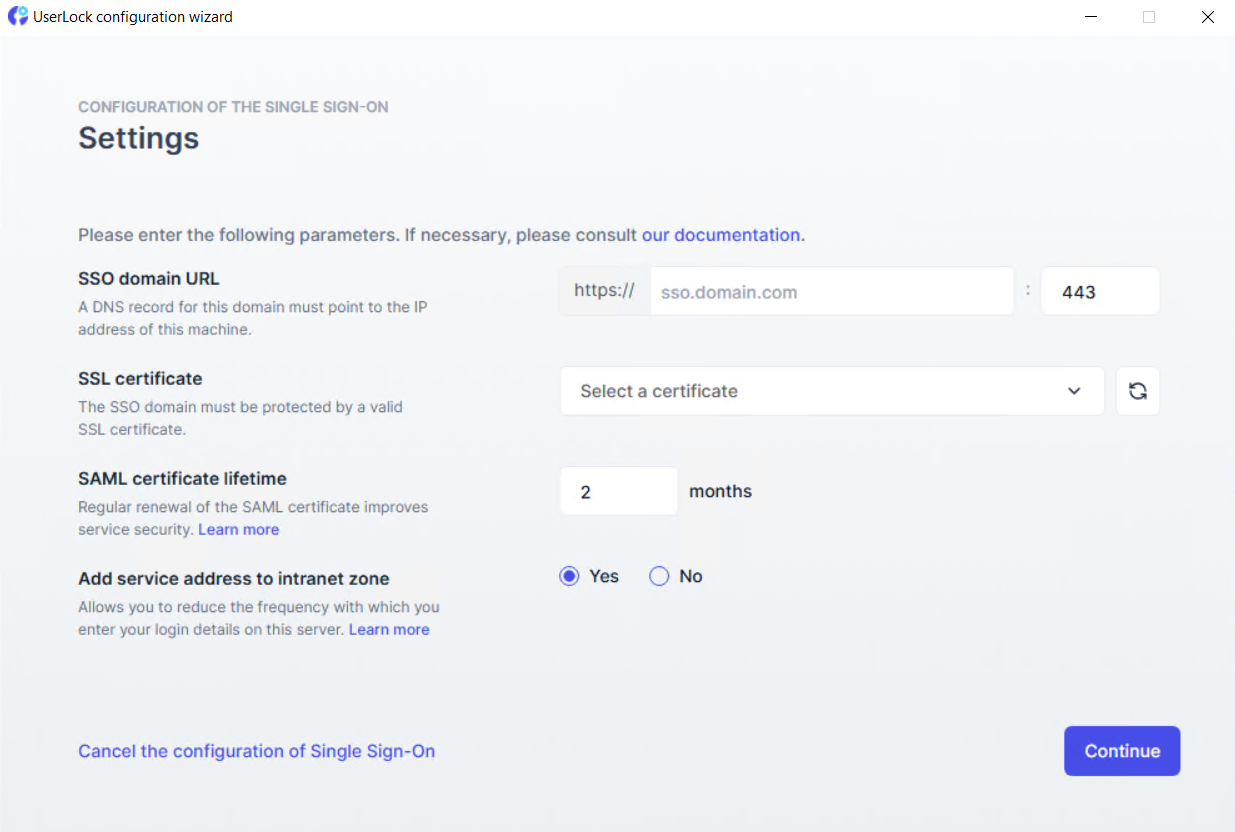Image resolution: width=1235 pixels, height=832 pixels.
Task: Click the SSO domain URL field
Action: tap(832, 292)
